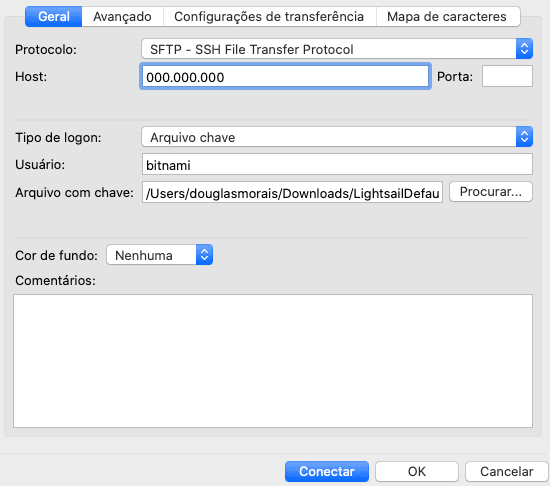Click inside the Comentários text area
The height and width of the screenshot is (486, 550).
[273, 361]
